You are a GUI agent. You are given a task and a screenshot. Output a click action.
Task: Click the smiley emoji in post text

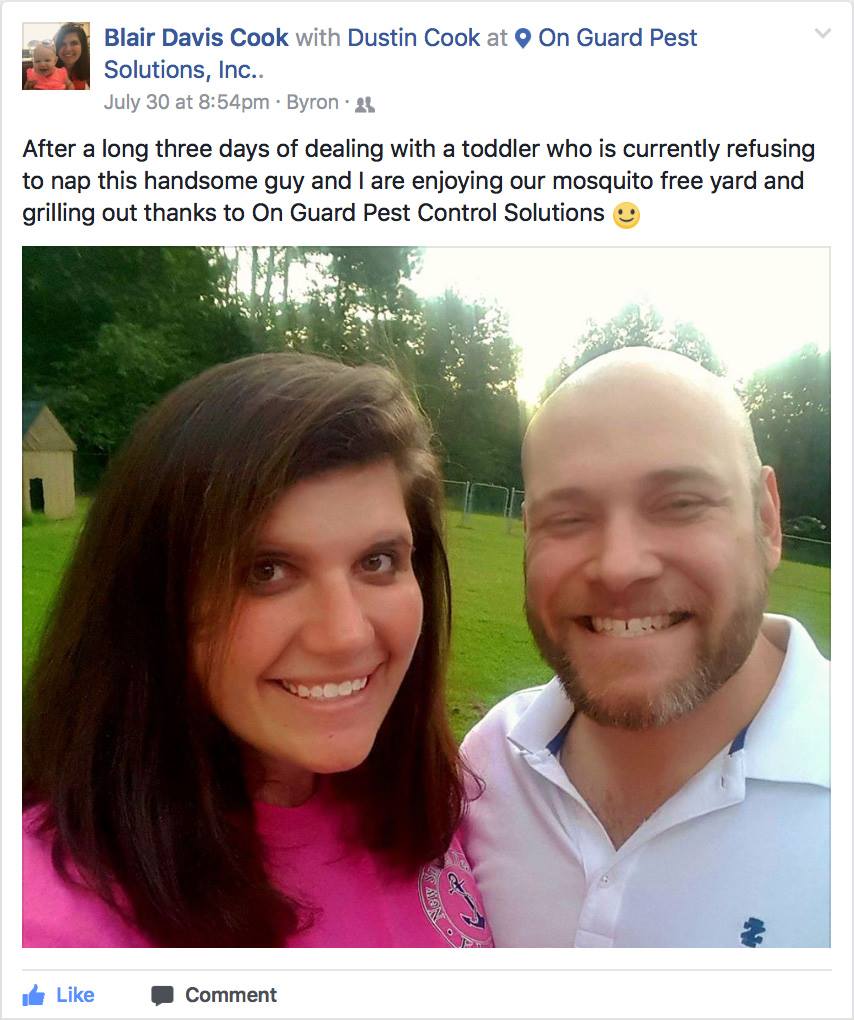tap(626, 215)
